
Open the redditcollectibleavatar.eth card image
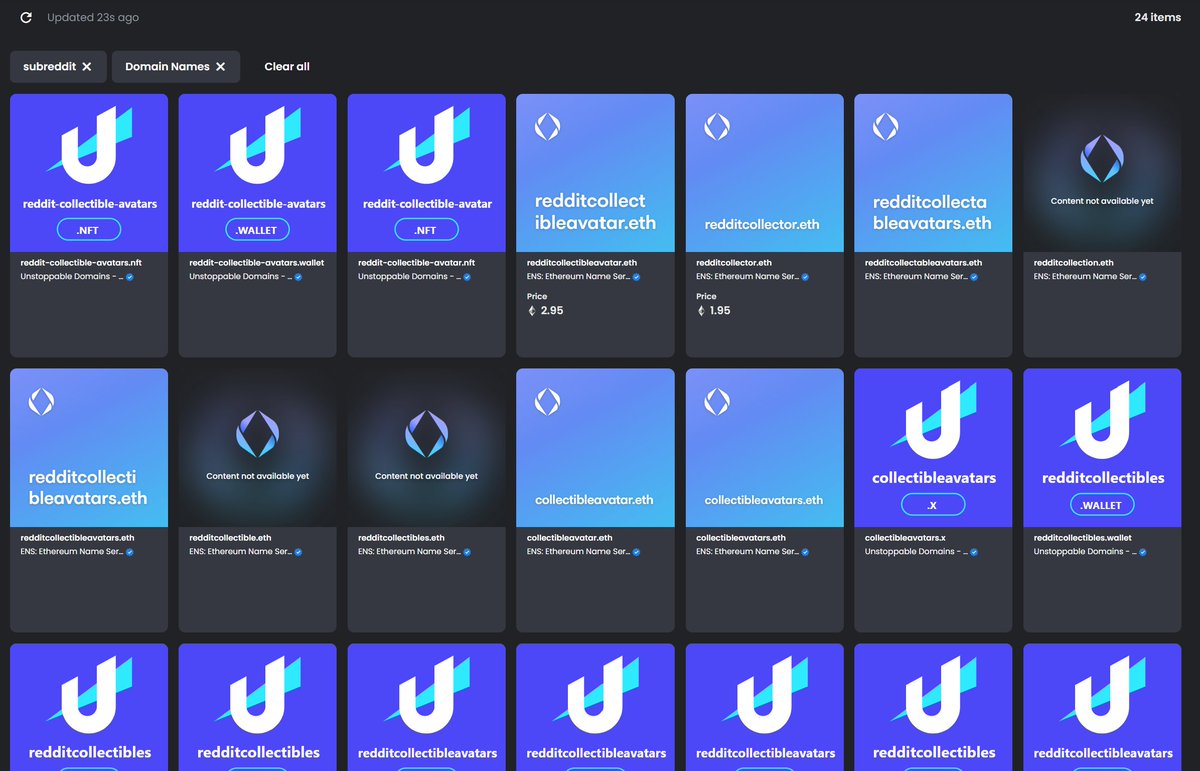(596, 173)
